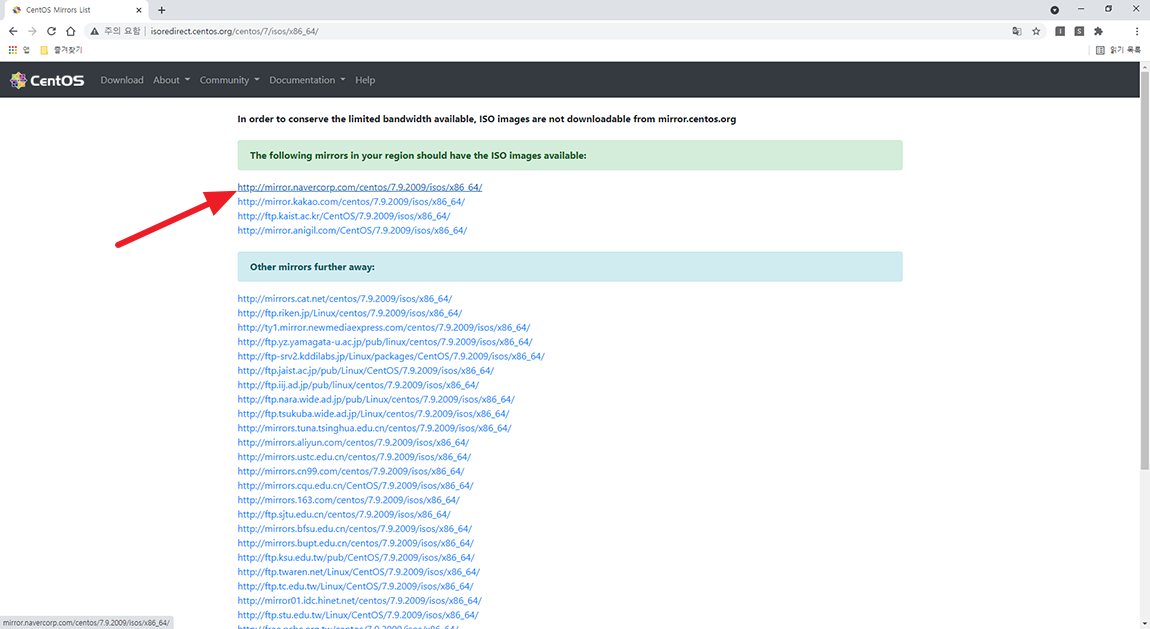Open the mirror01.idc.hinet.net link
Viewport: 1150px width, 629px height.
click(x=359, y=600)
